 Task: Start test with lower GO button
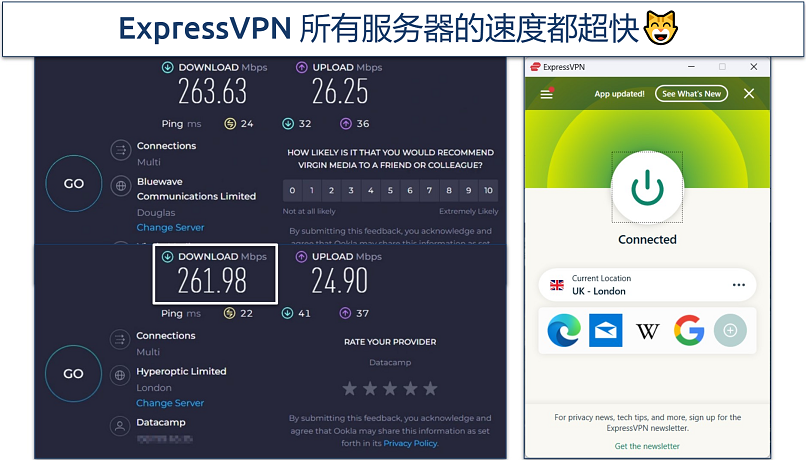pos(73,374)
